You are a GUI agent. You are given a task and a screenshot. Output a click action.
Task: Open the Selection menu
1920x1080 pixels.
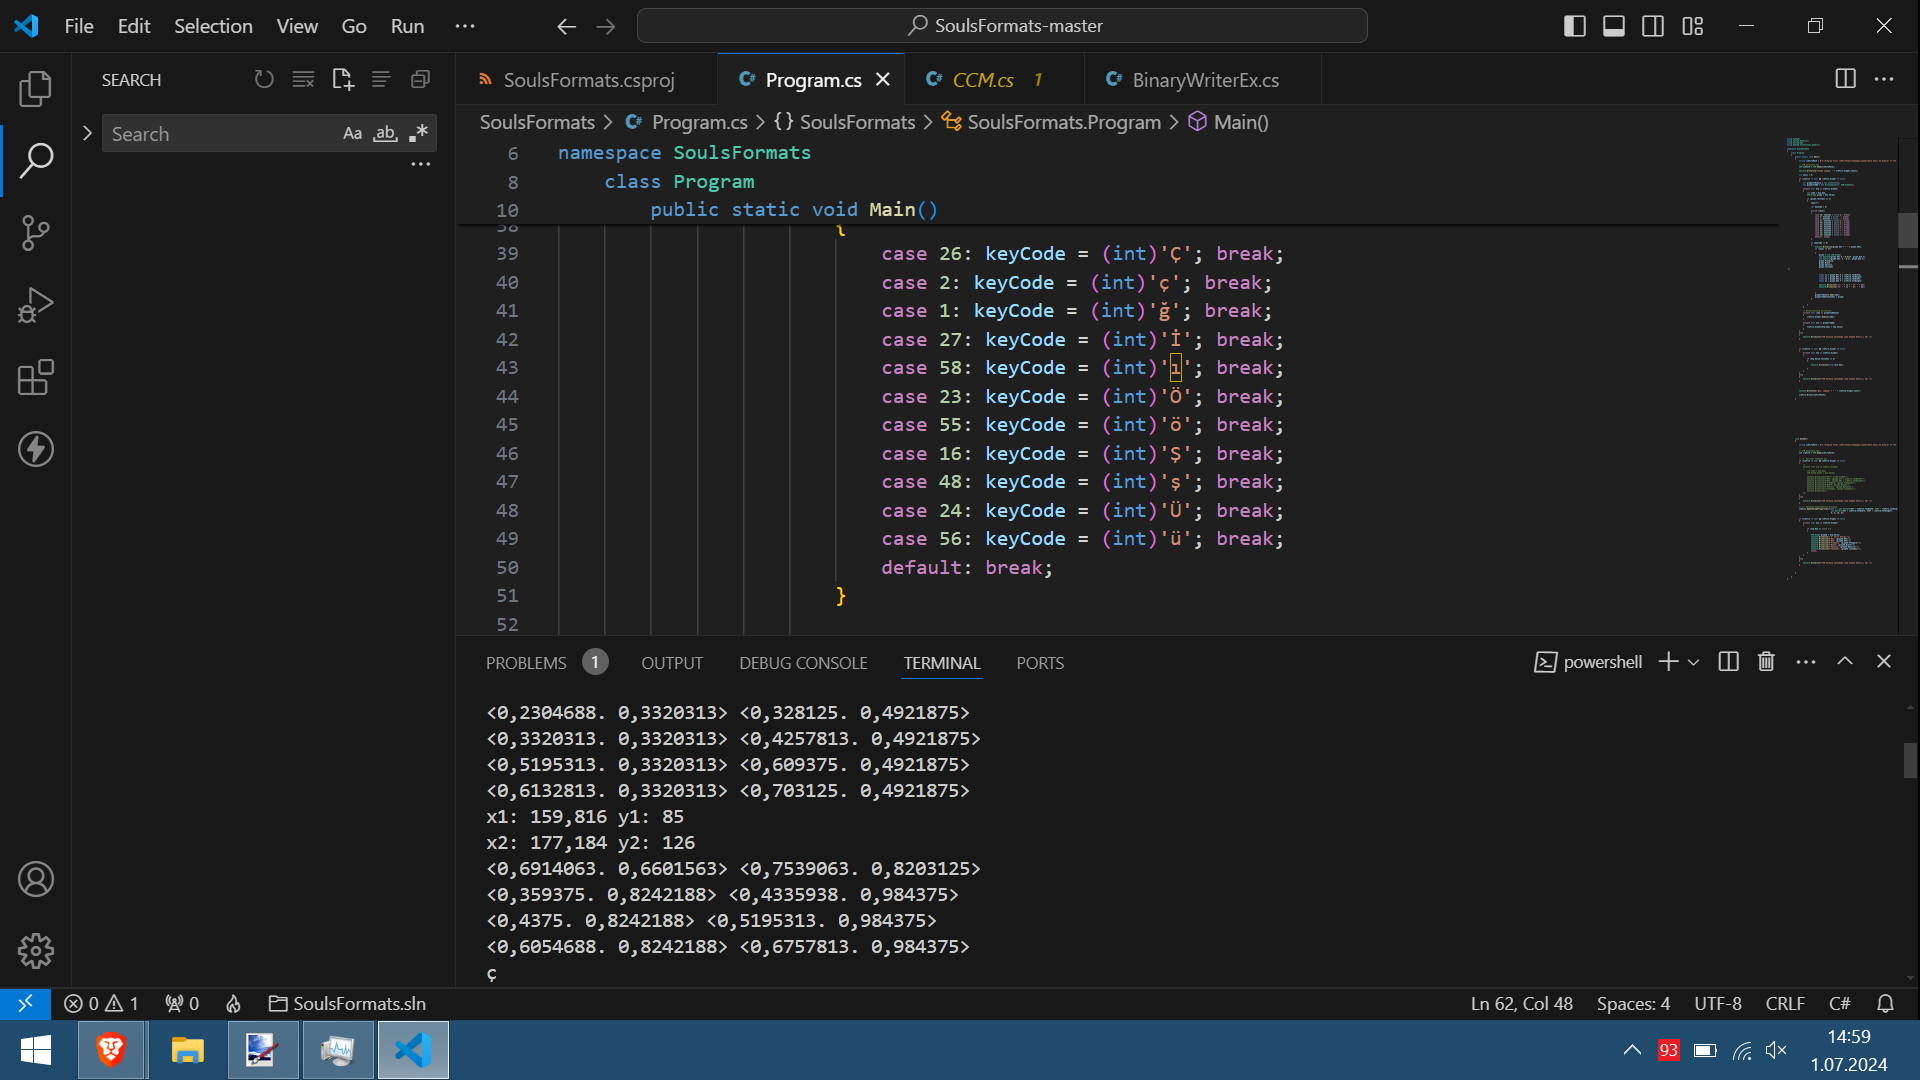213,26
